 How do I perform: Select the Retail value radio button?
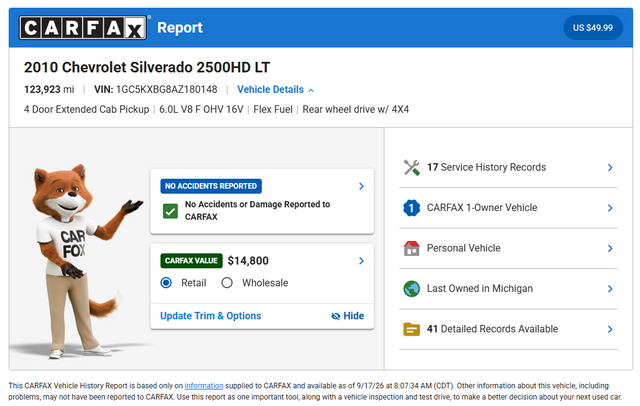[166, 283]
